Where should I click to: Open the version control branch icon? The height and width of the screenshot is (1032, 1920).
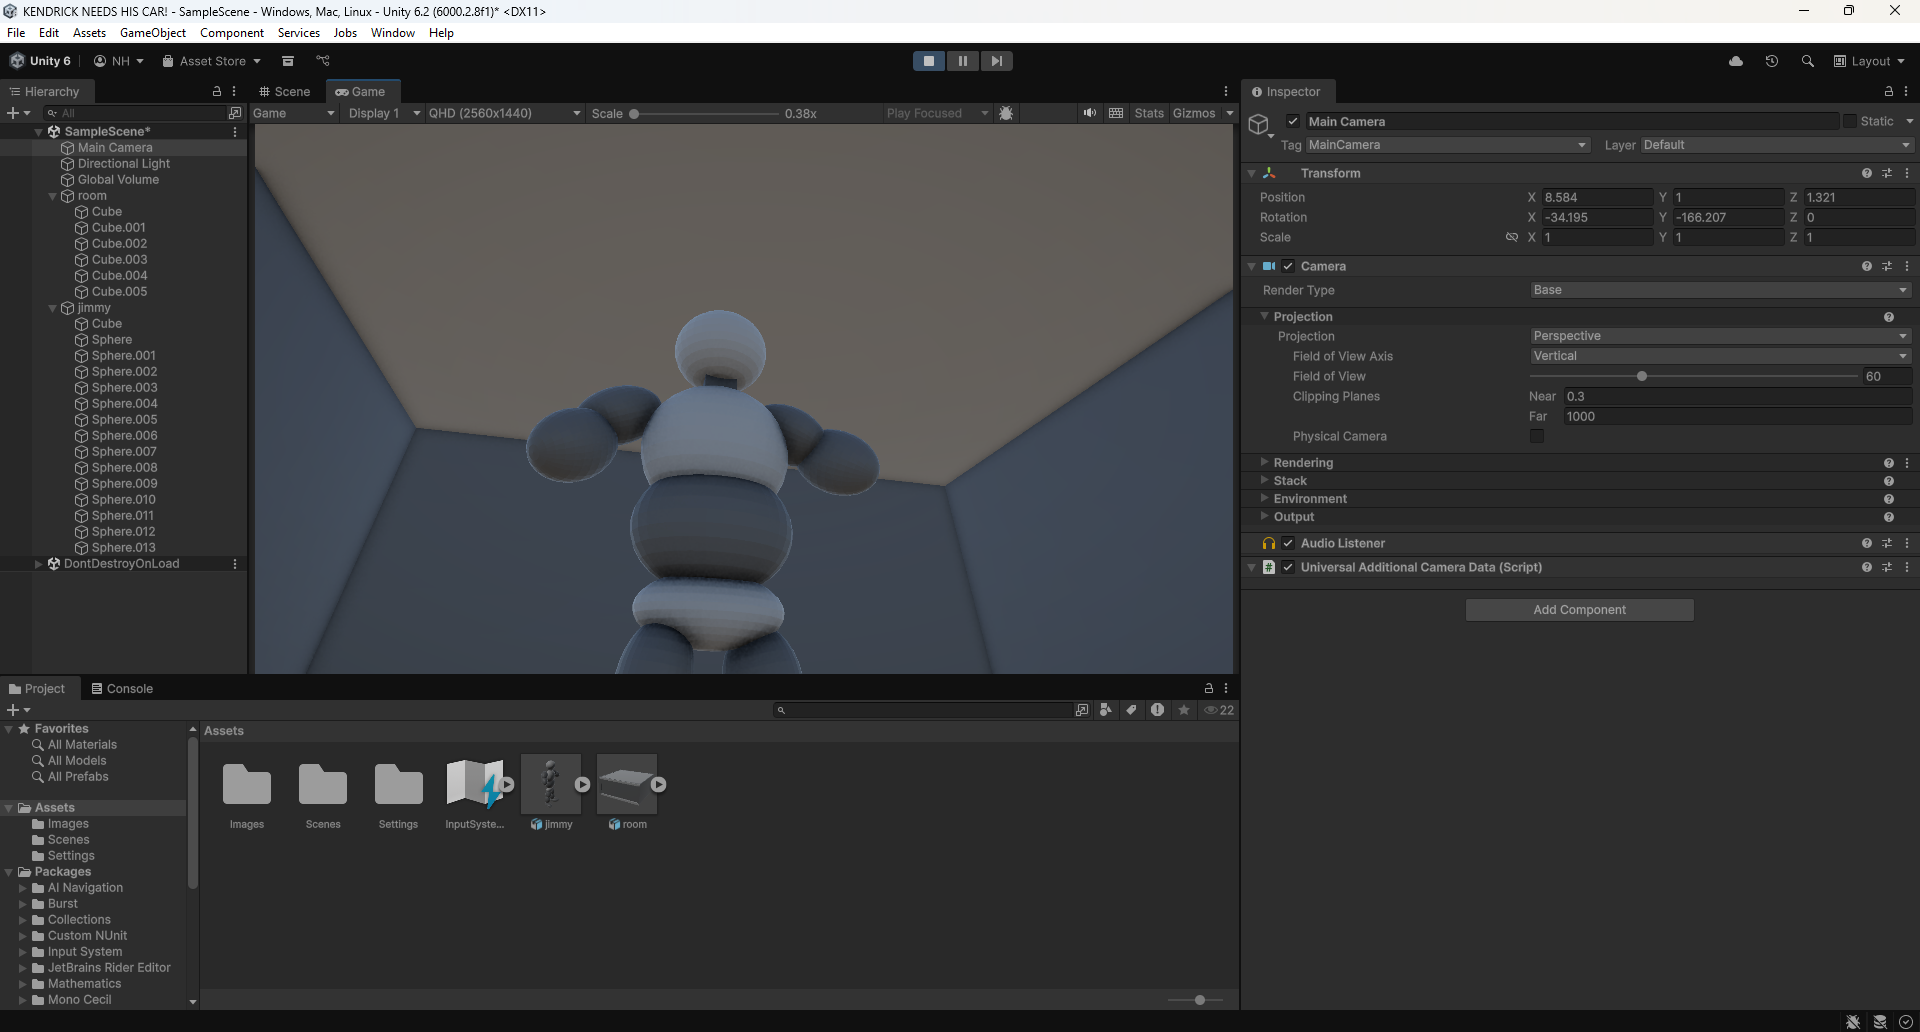(x=323, y=61)
